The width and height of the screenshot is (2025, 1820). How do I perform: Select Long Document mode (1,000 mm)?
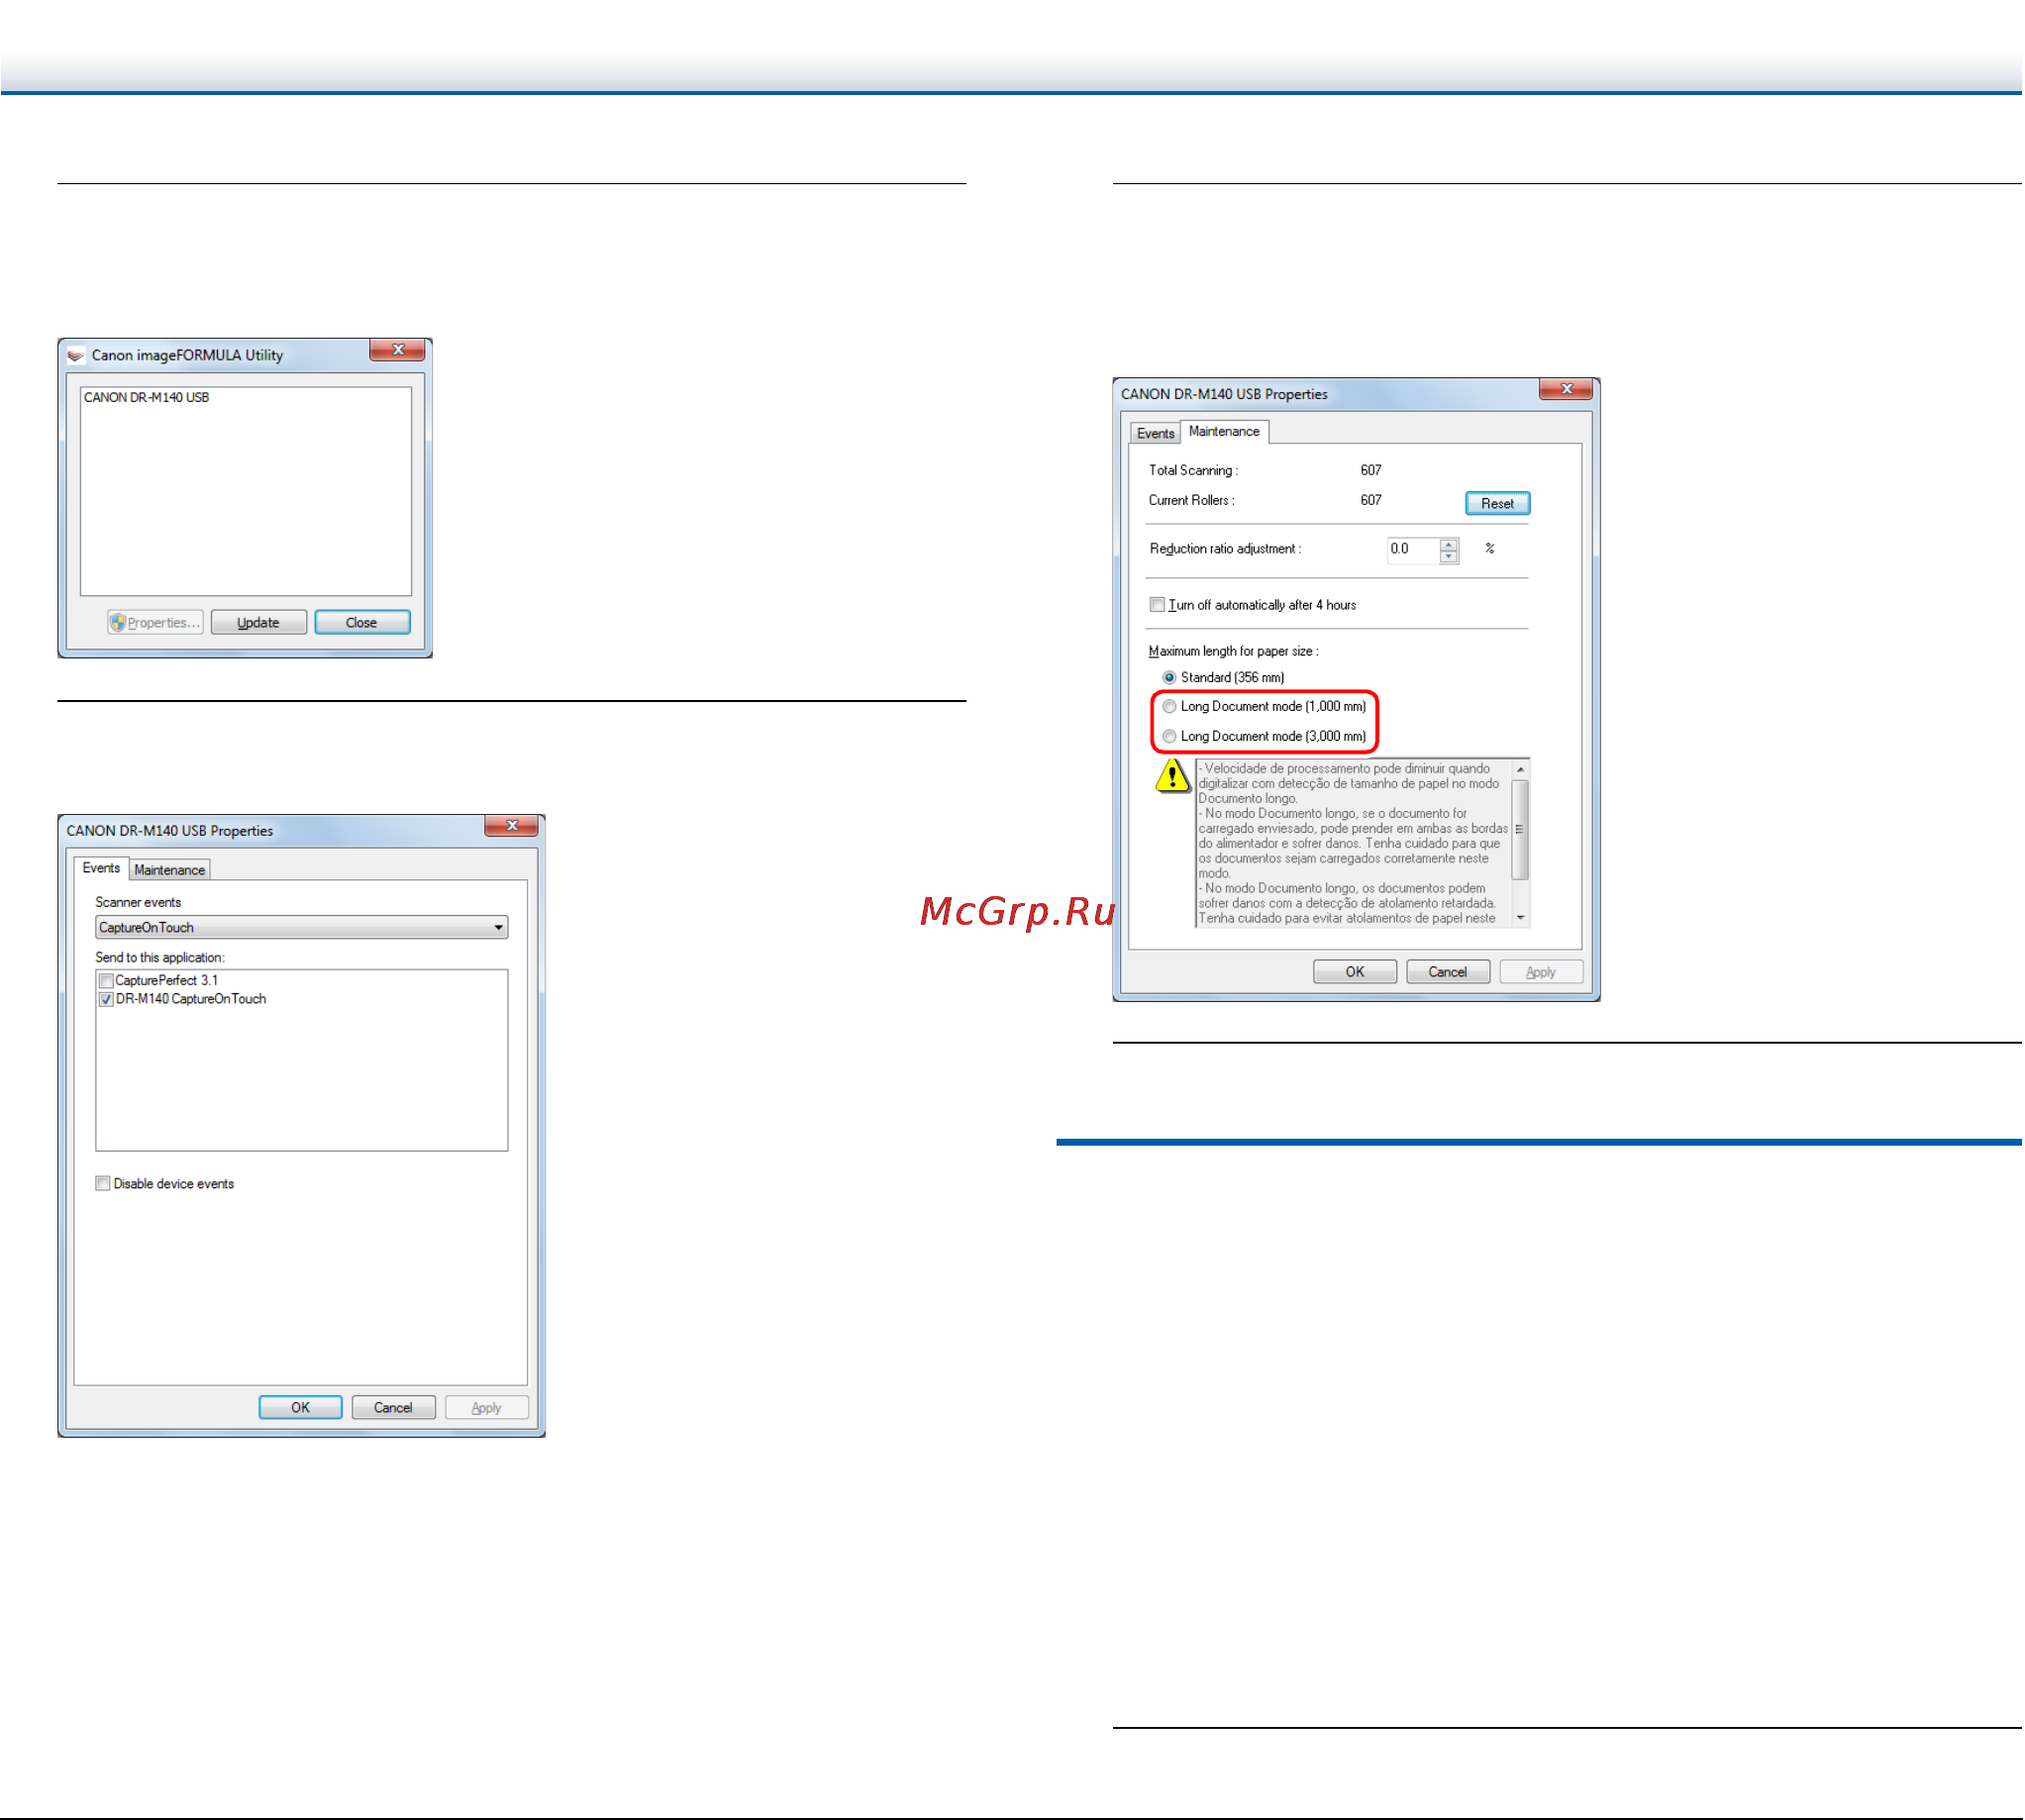click(1170, 707)
